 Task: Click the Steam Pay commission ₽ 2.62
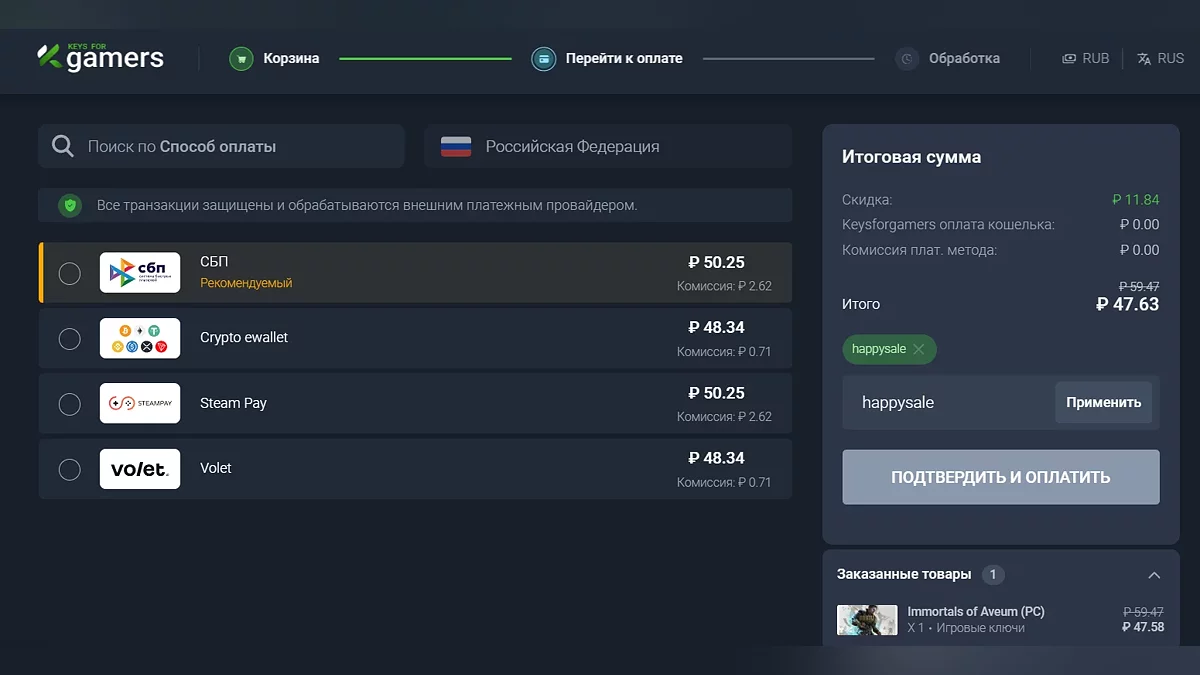pos(724,417)
